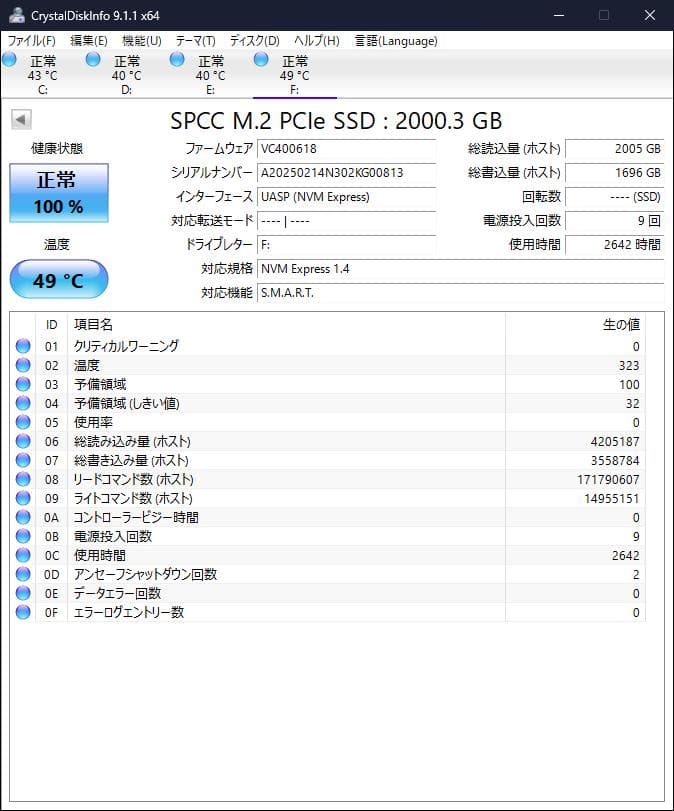Screen dimensions: 674x811
Task: Click the 健康状態 label
Action: coord(57,148)
